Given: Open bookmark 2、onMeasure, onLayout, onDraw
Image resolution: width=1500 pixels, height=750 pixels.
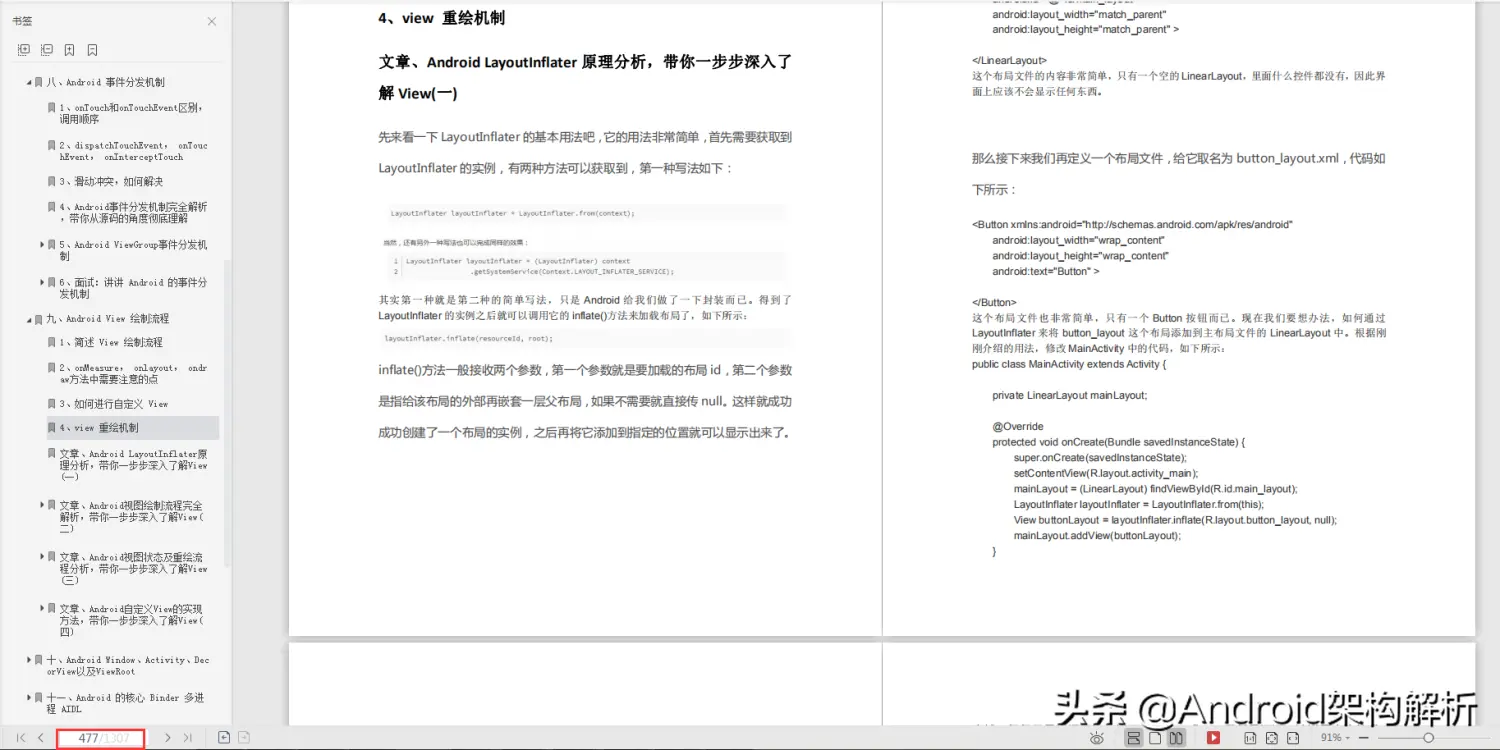Looking at the screenshot, I should click(133, 373).
